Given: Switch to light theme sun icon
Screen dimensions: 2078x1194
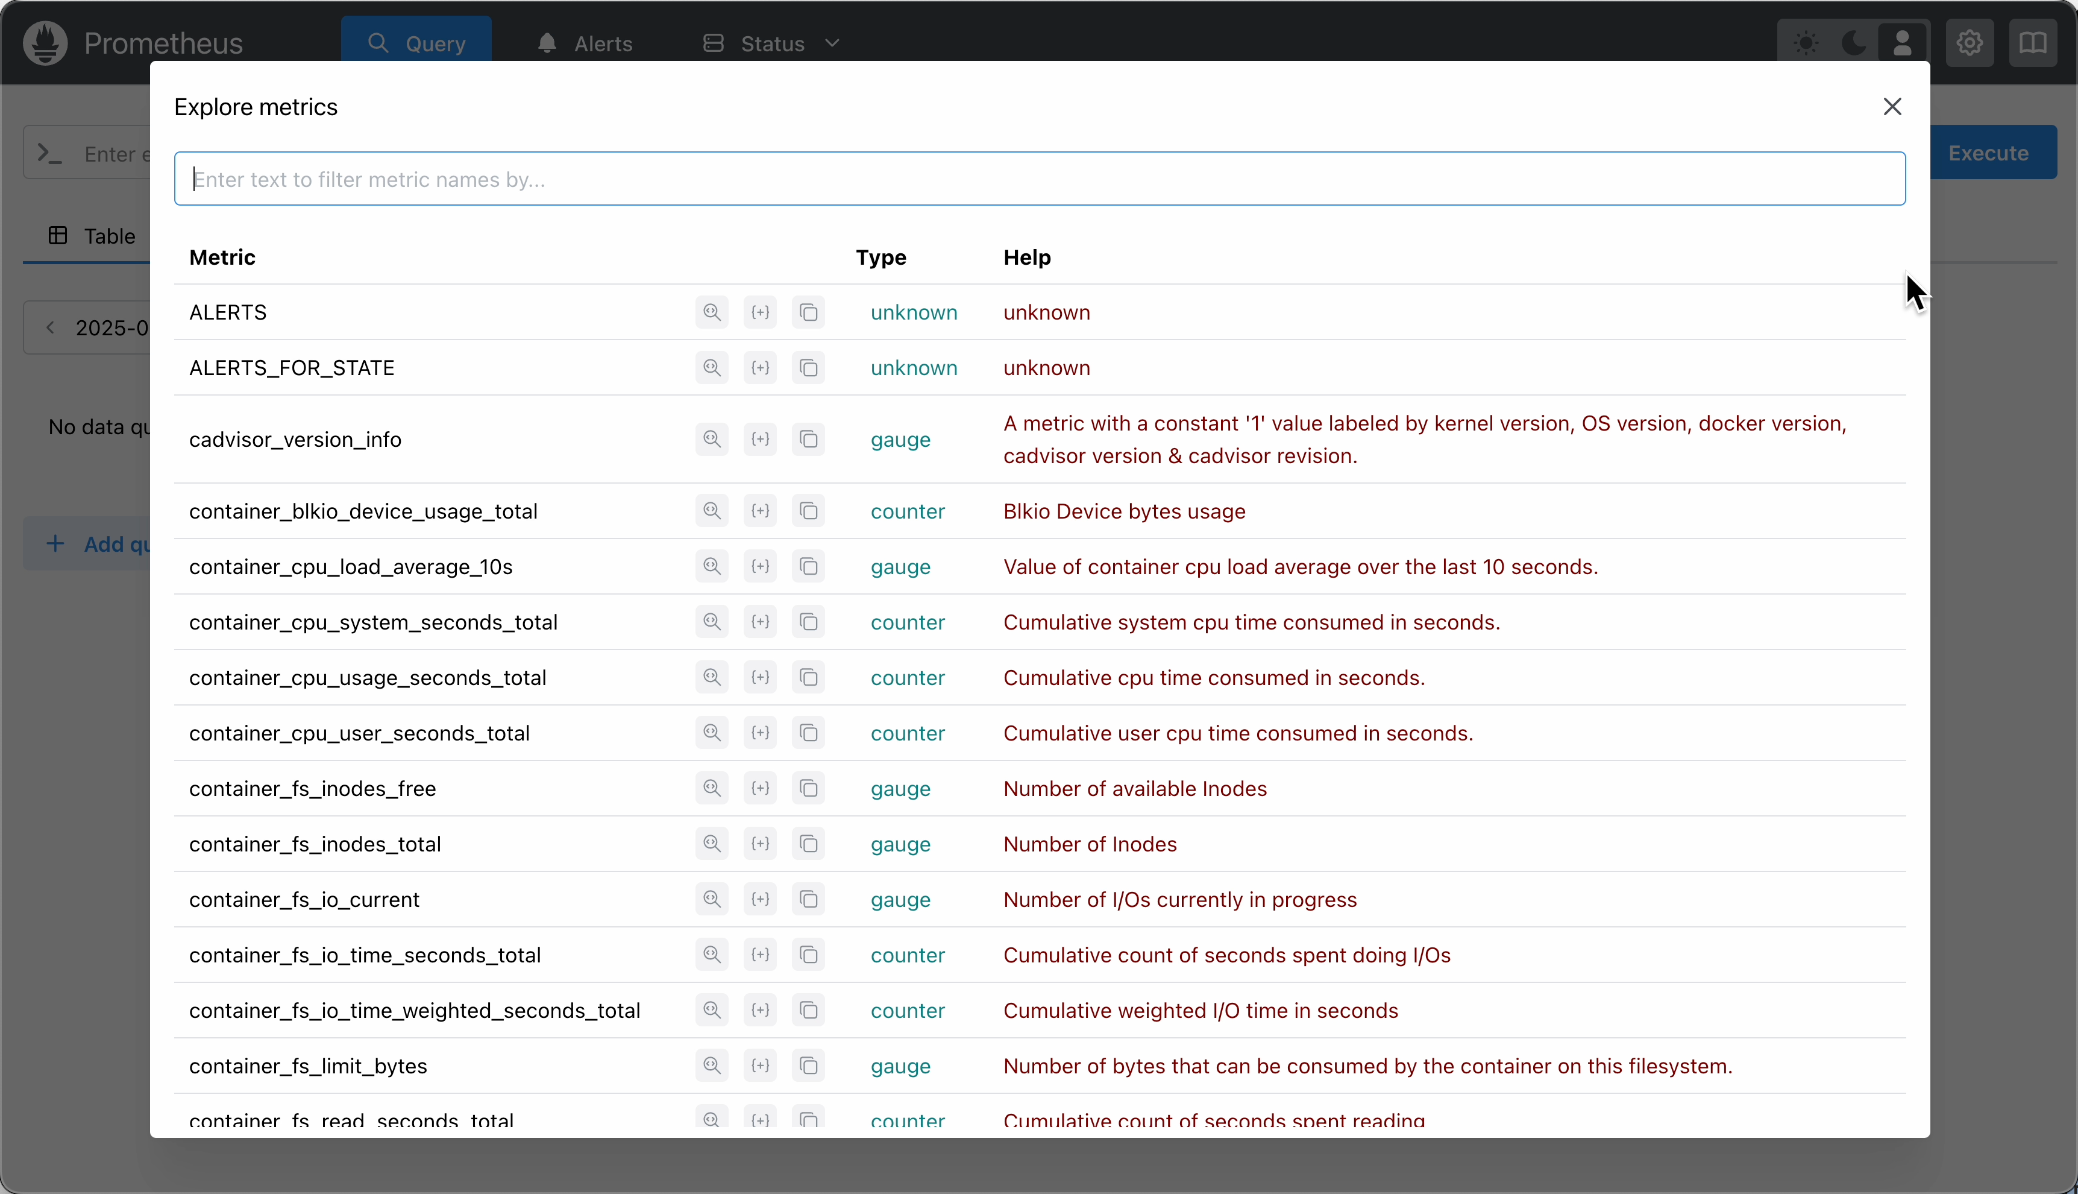Looking at the screenshot, I should [x=1805, y=43].
